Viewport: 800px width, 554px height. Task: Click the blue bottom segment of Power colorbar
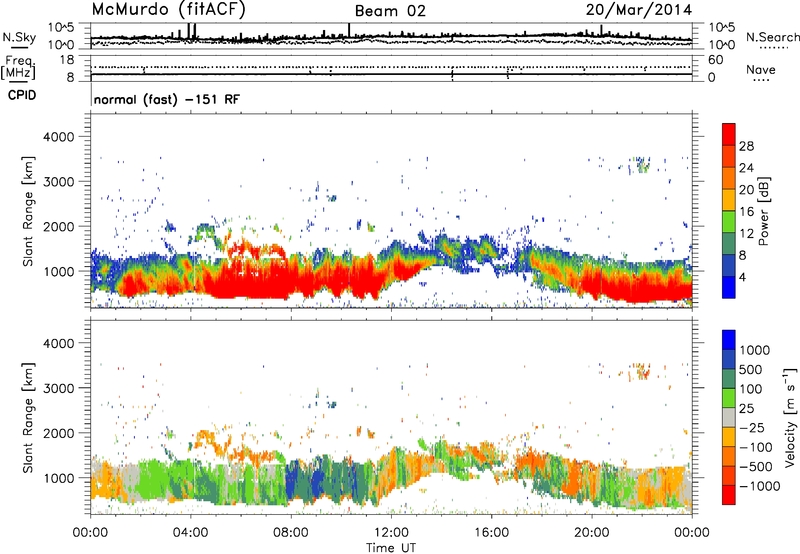click(x=729, y=288)
